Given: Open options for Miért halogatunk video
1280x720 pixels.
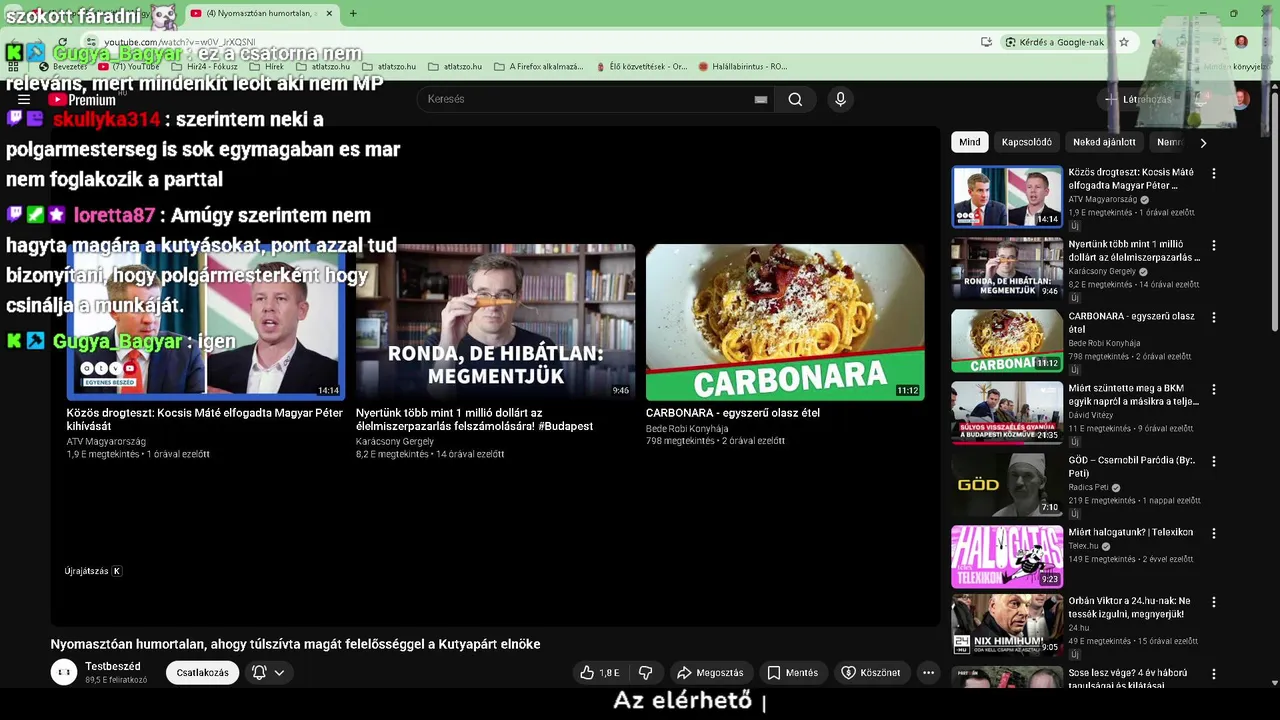Looking at the screenshot, I should pos(1214,533).
